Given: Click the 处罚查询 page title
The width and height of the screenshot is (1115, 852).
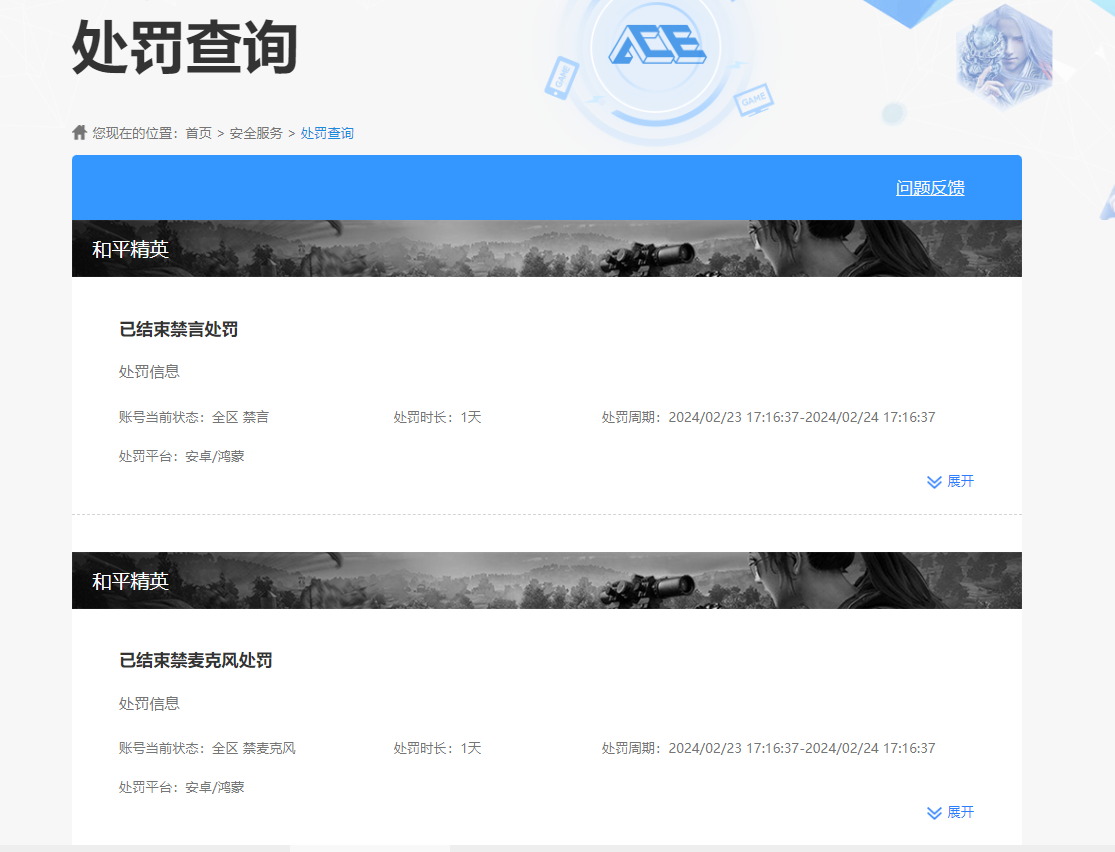Looking at the screenshot, I should (x=184, y=48).
